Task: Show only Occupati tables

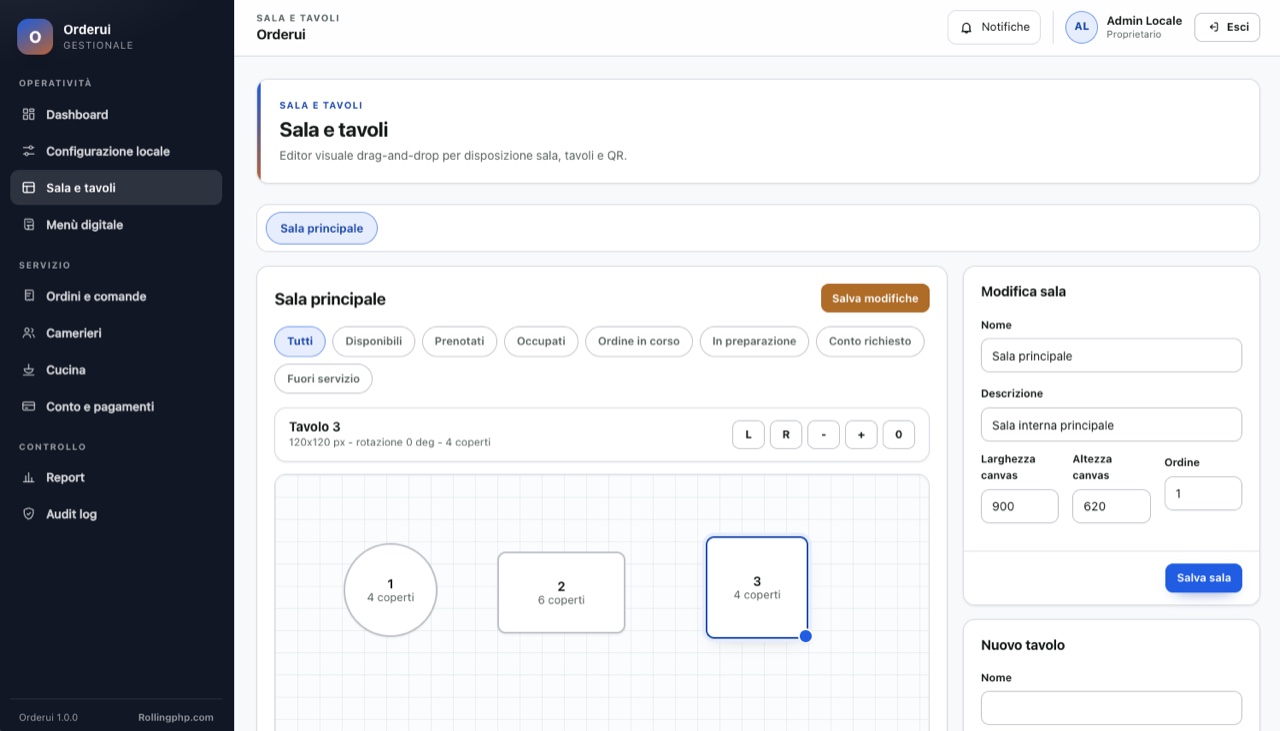Action: click(x=541, y=341)
